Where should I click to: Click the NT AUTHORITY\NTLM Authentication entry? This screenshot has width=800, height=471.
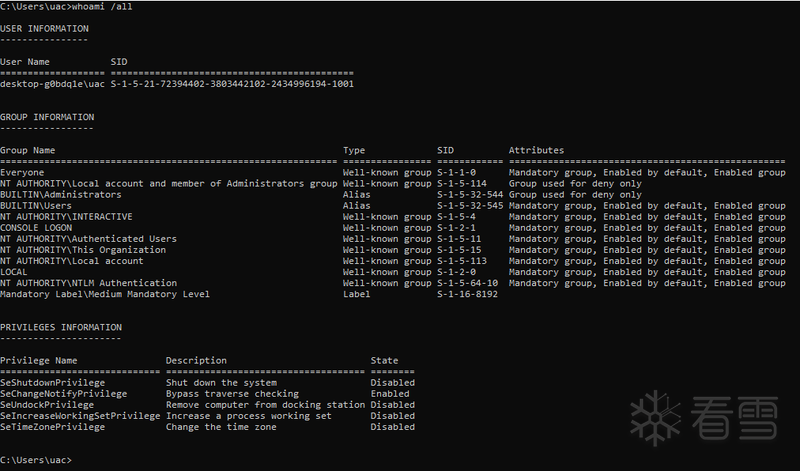tap(88, 283)
